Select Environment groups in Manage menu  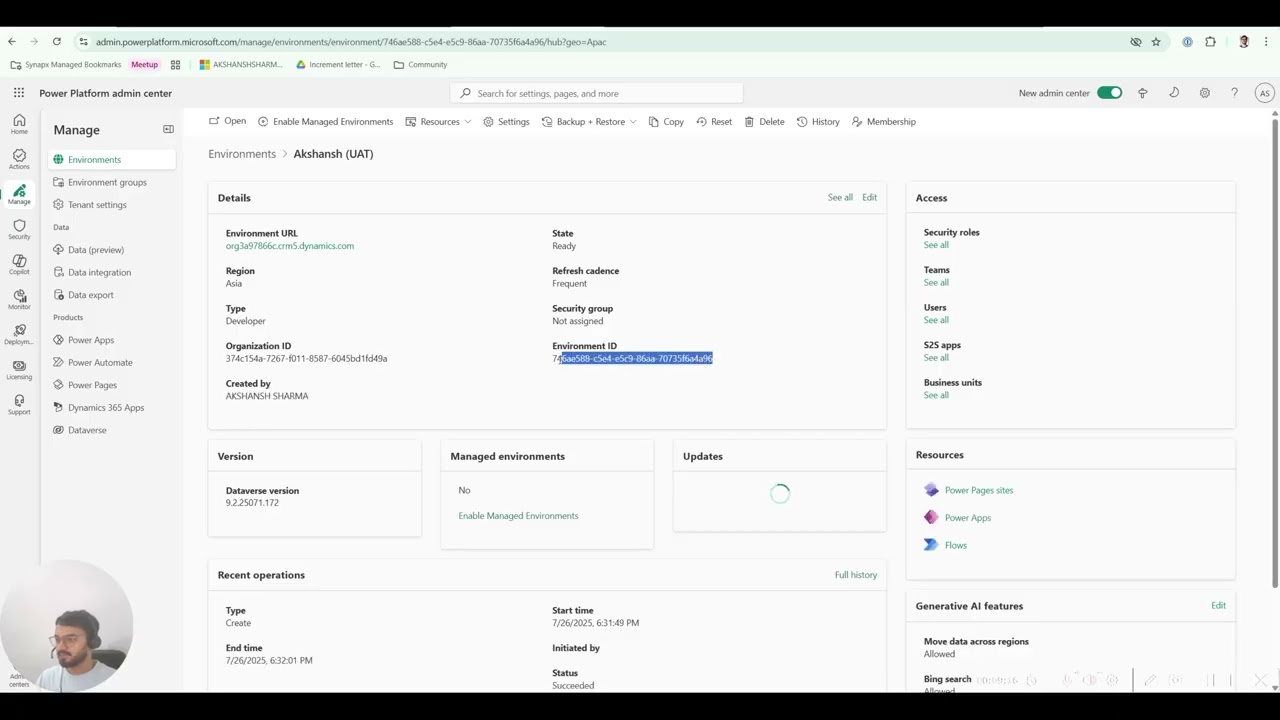[x=112, y=182]
